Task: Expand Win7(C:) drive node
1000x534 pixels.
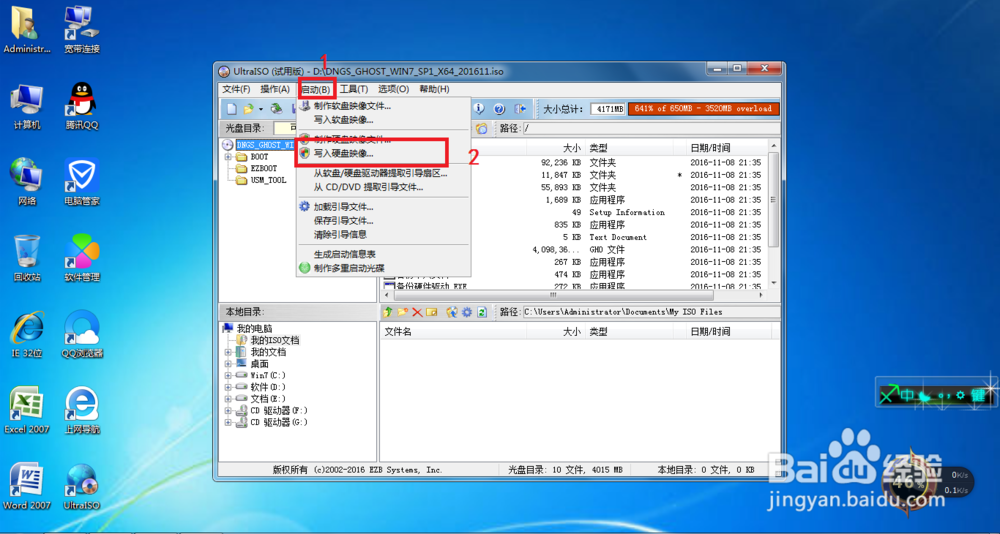Action: tap(228, 375)
